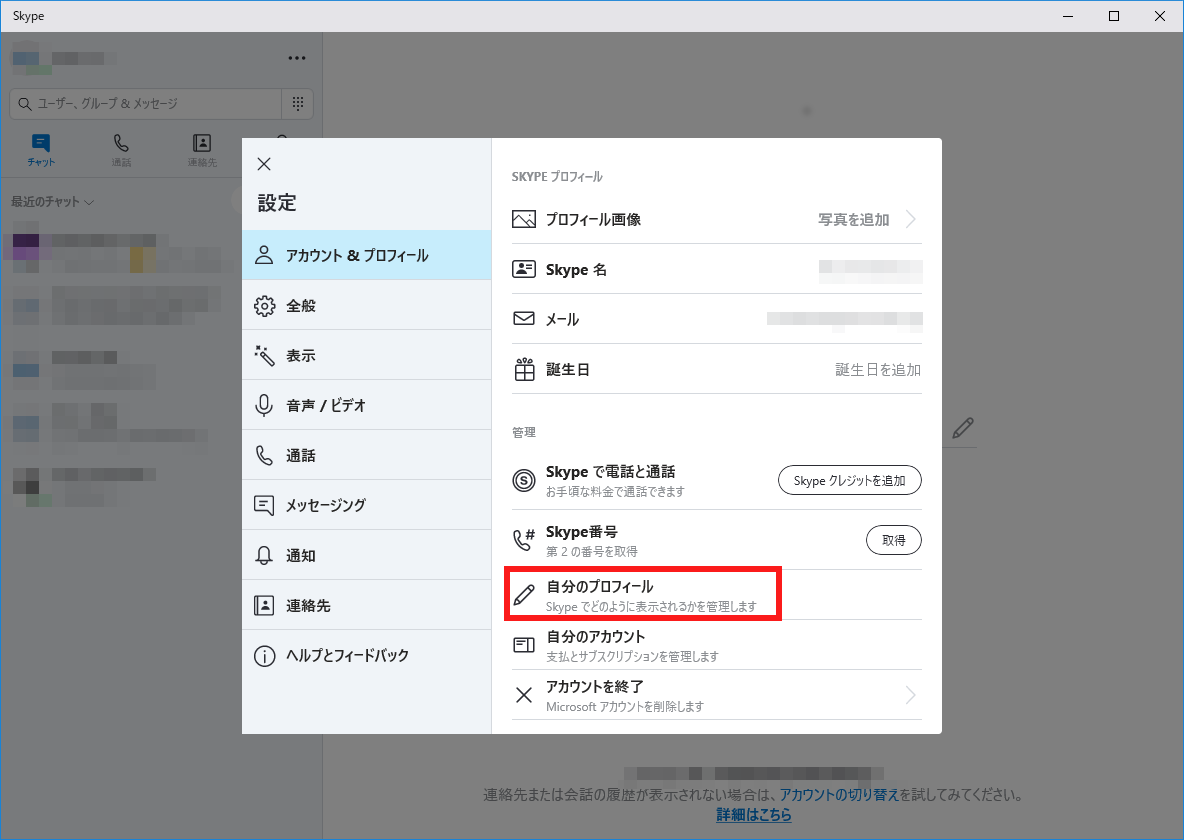
Task: Expand the 最近のチャット dropdown
Action: pyautogui.click(x=52, y=202)
